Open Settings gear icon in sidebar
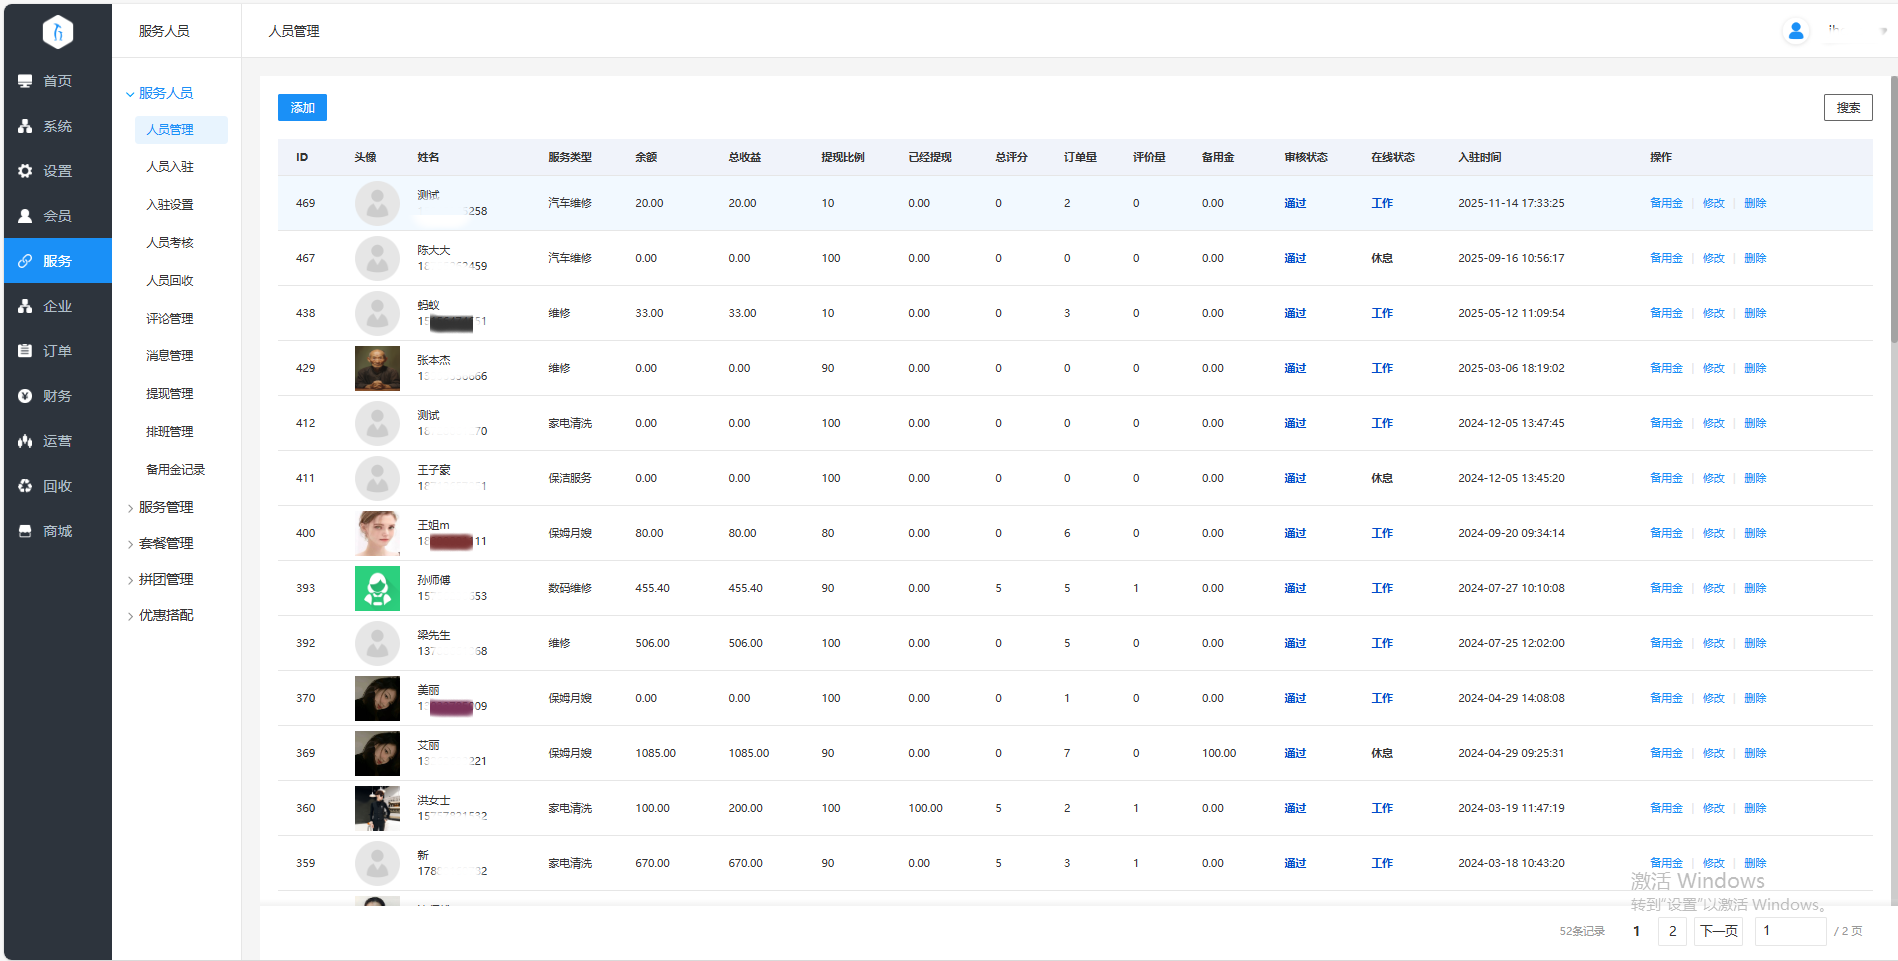The width and height of the screenshot is (1898, 961). click(x=25, y=171)
